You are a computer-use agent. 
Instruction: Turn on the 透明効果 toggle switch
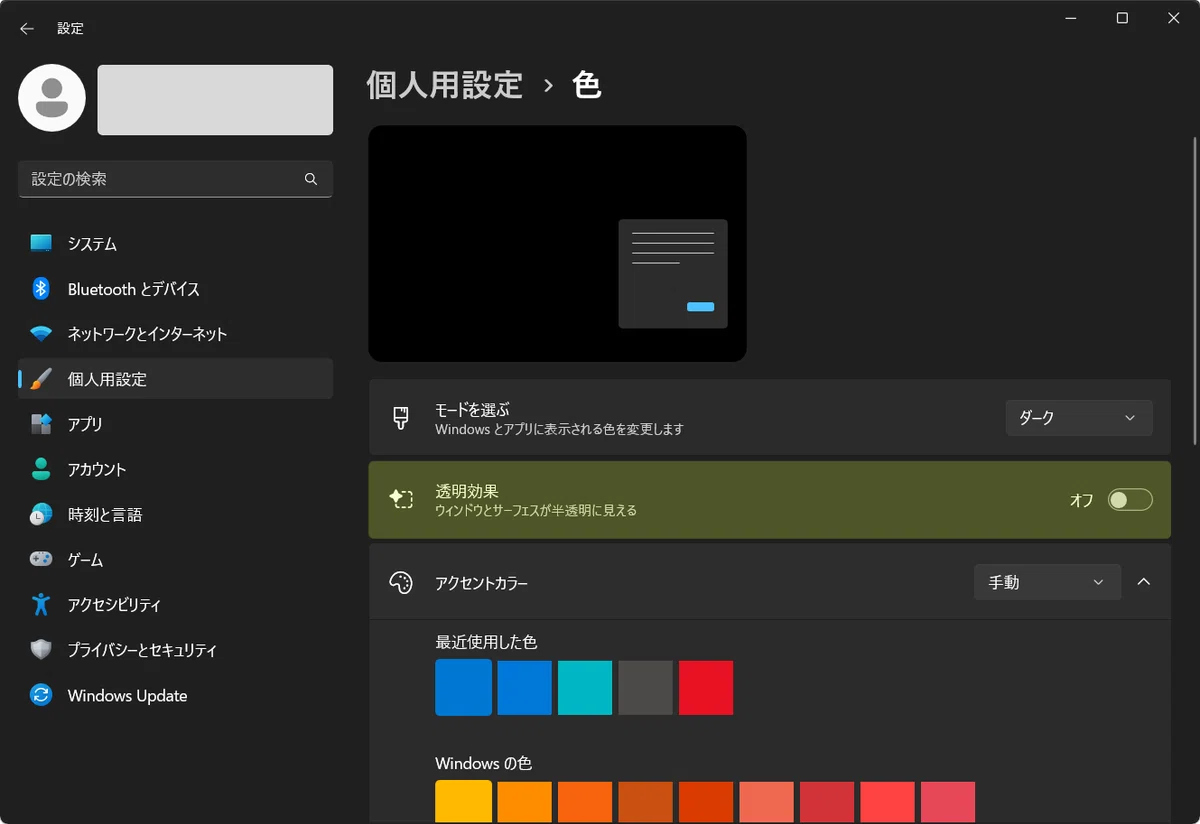1130,500
